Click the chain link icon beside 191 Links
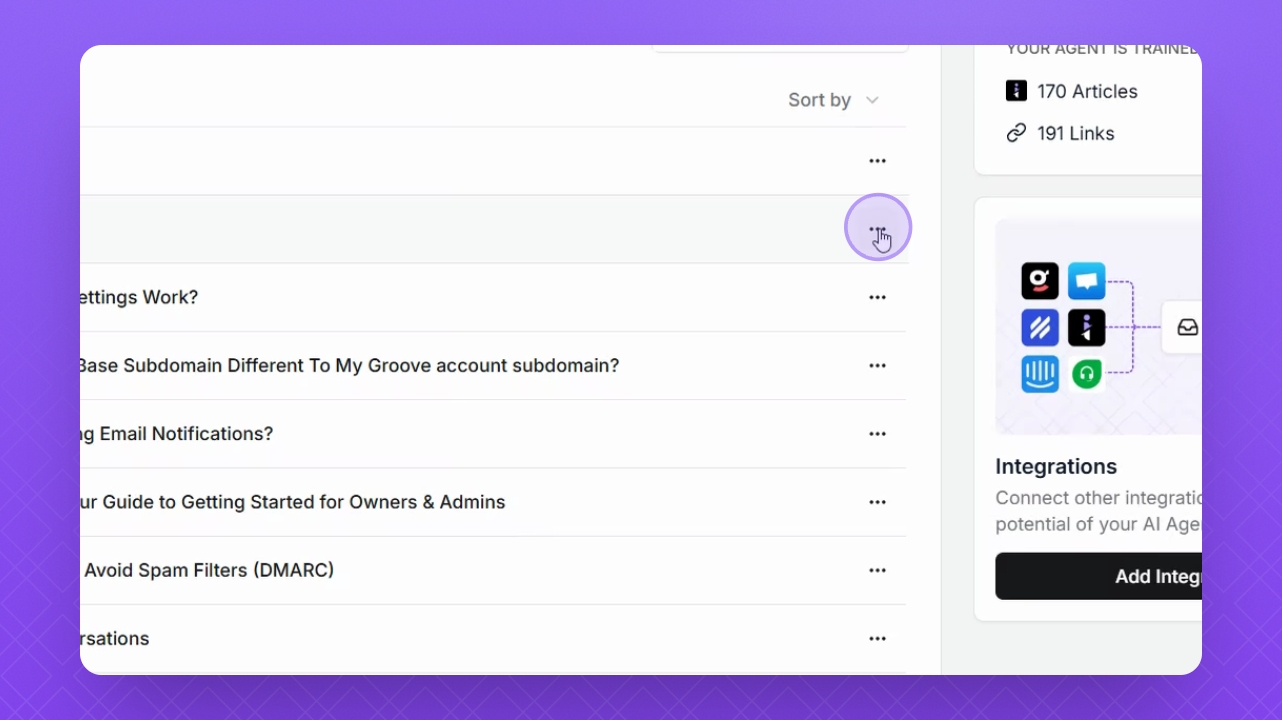Screen dimensions: 1282x720 [1016, 133]
